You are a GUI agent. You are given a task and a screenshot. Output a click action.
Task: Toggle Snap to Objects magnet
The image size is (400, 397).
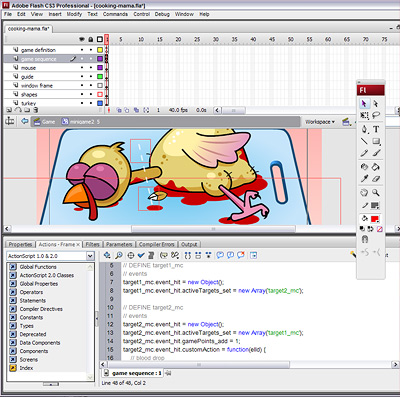click(365, 239)
